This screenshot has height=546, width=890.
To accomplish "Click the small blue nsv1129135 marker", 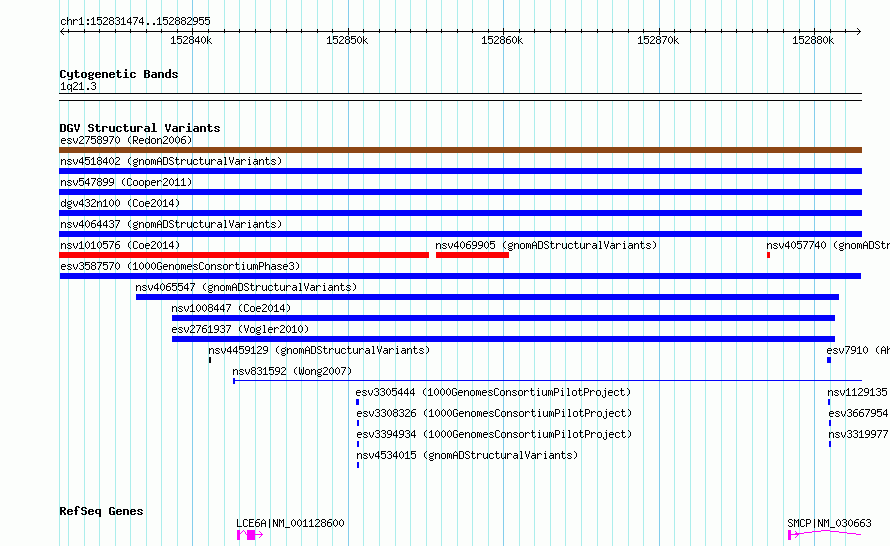I will [829, 402].
